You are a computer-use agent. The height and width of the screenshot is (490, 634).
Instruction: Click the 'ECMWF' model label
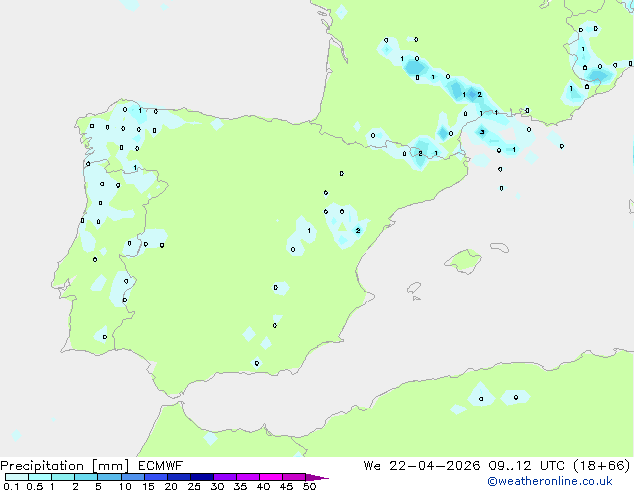[x=160, y=466]
